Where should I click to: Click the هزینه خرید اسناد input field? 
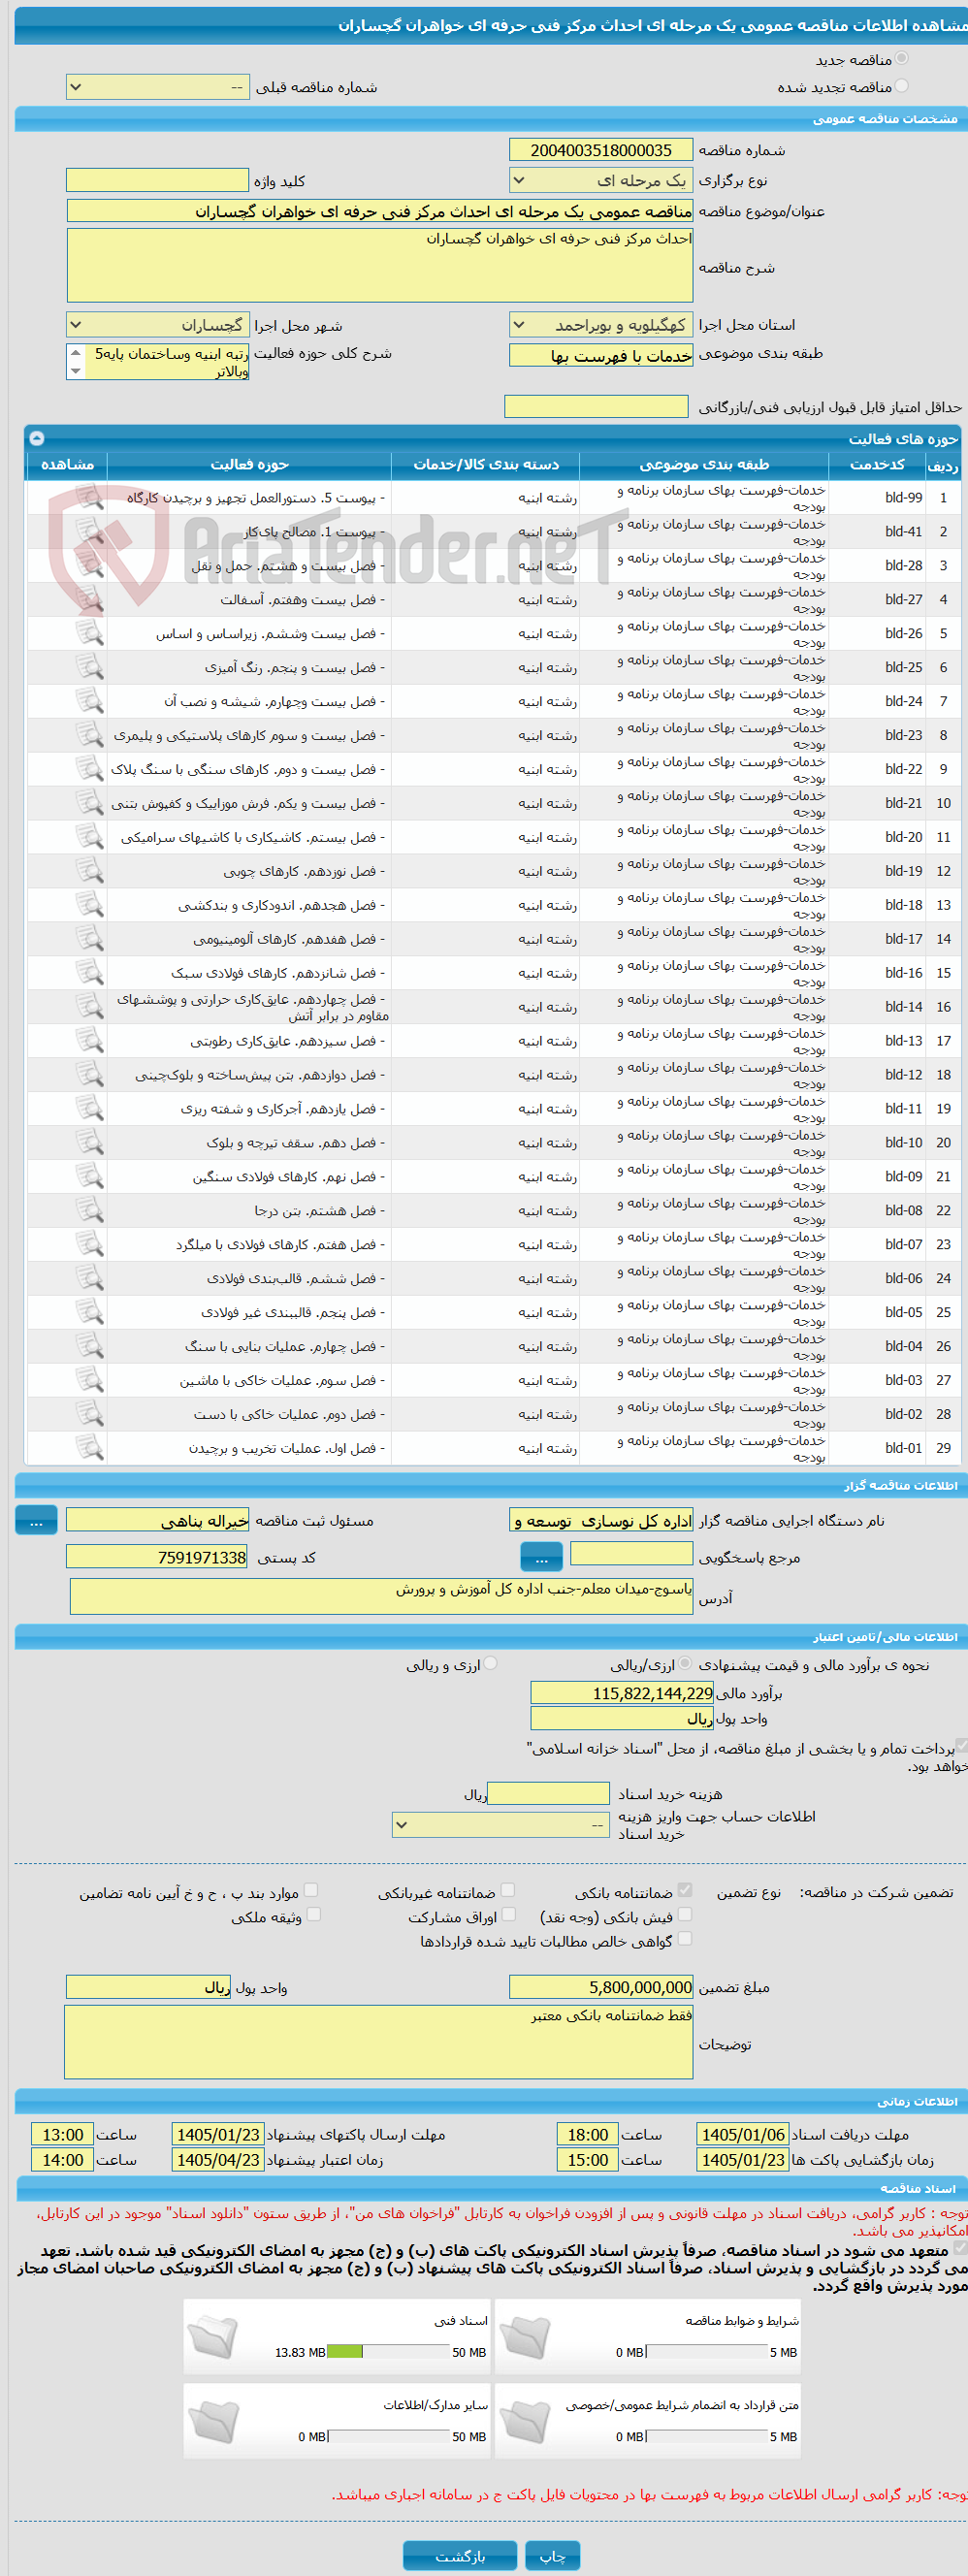(x=548, y=1793)
